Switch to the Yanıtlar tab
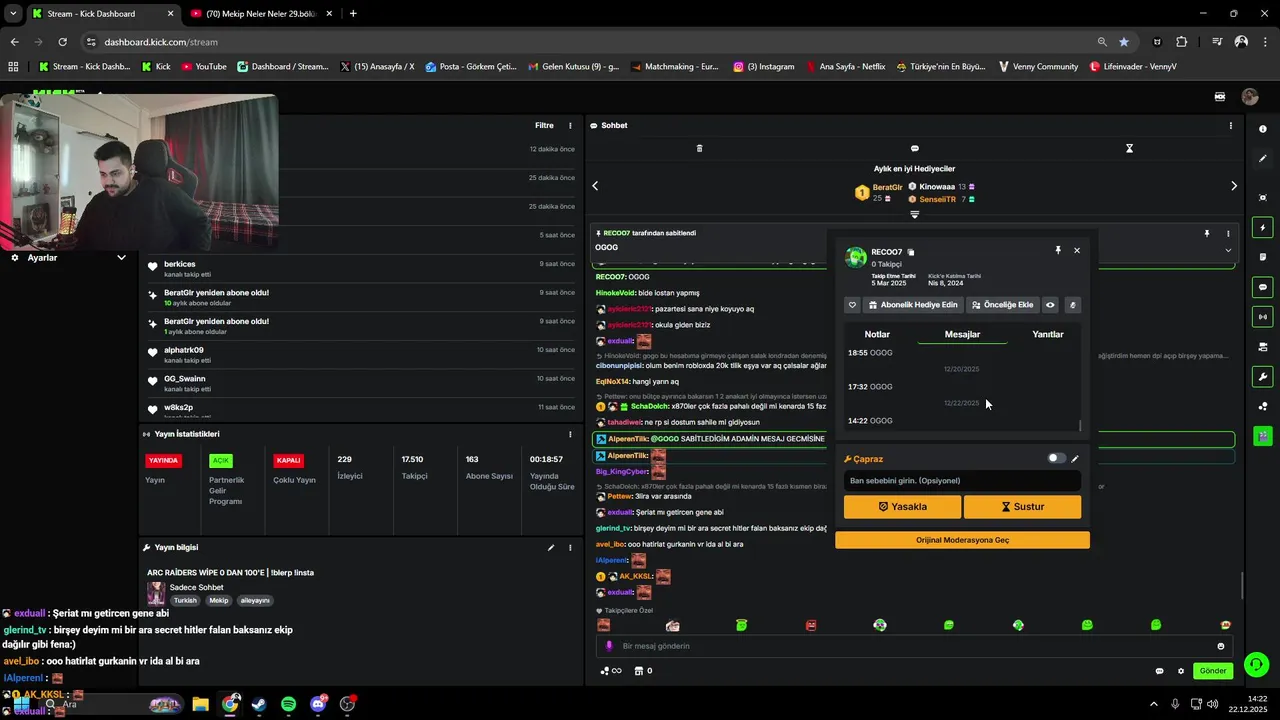Viewport: 1280px width, 720px height. coord(1047,334)
